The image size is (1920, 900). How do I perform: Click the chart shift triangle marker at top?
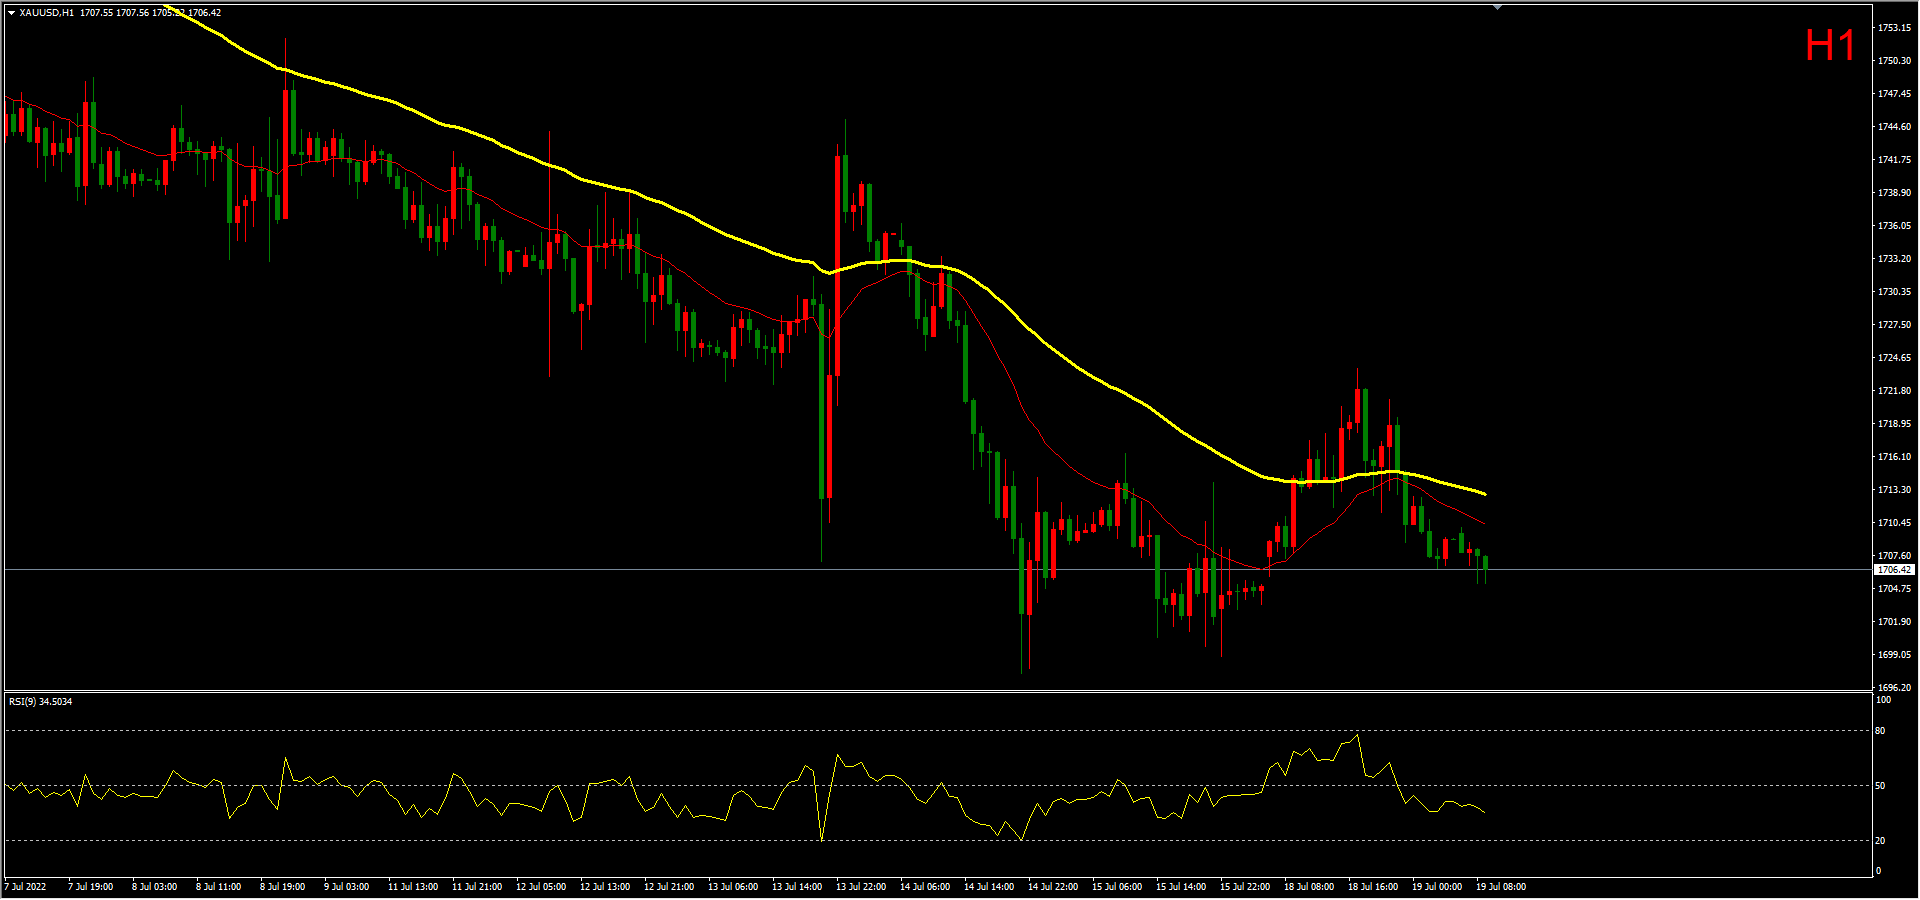1497,7
